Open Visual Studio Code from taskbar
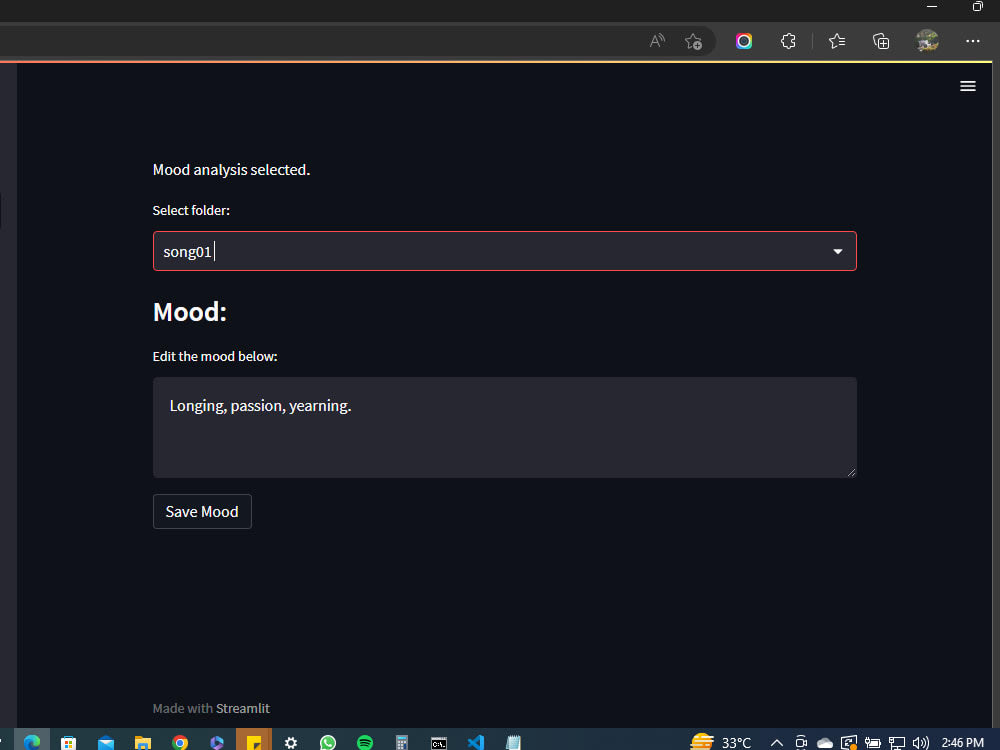 pos(476,742)
